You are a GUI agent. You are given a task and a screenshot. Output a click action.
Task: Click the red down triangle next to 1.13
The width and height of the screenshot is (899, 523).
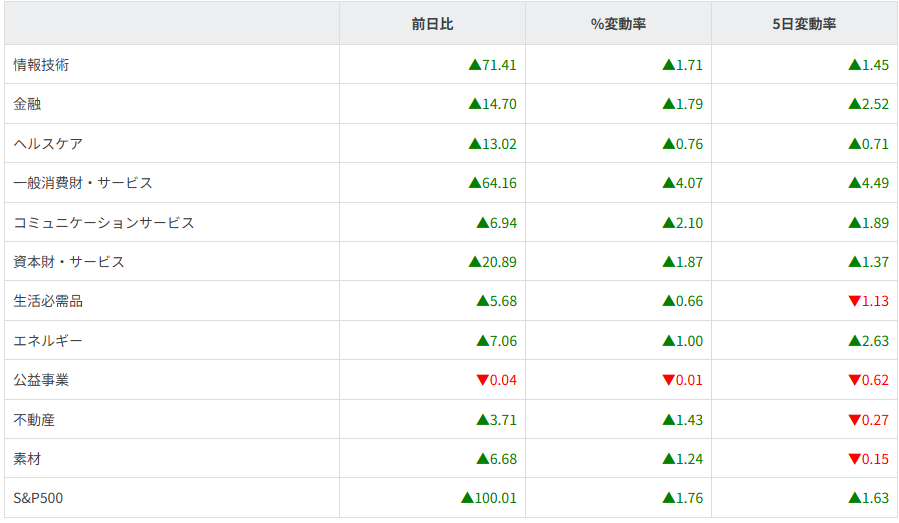(x=854, y=301)
